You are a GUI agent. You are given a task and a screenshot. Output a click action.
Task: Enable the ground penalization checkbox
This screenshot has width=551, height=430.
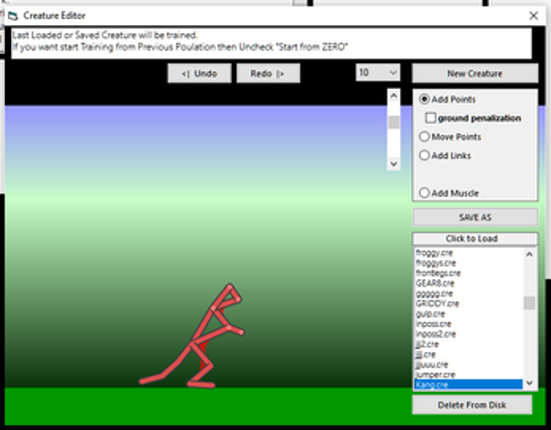[430, 118]
